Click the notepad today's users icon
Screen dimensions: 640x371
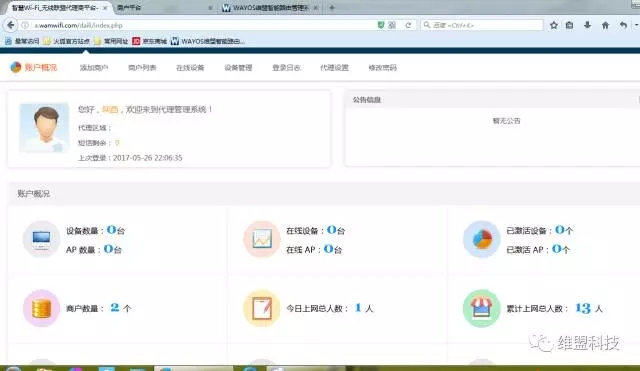click(262, 308)
